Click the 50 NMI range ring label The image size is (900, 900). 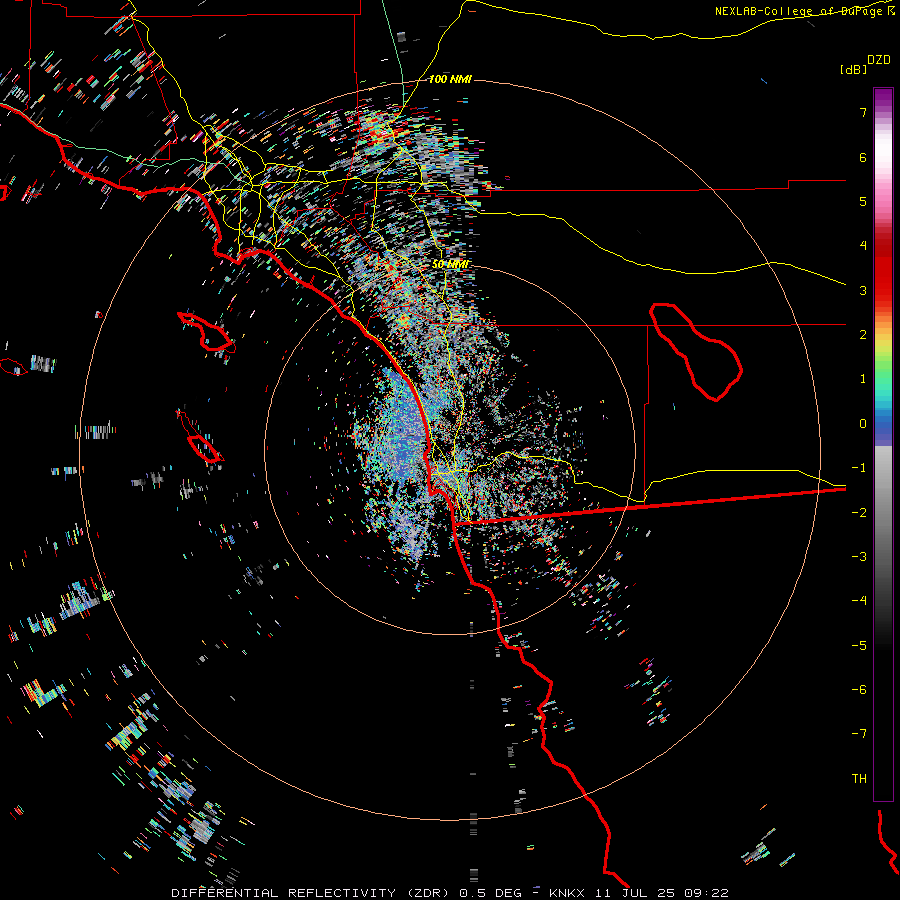tap(450, 264)
